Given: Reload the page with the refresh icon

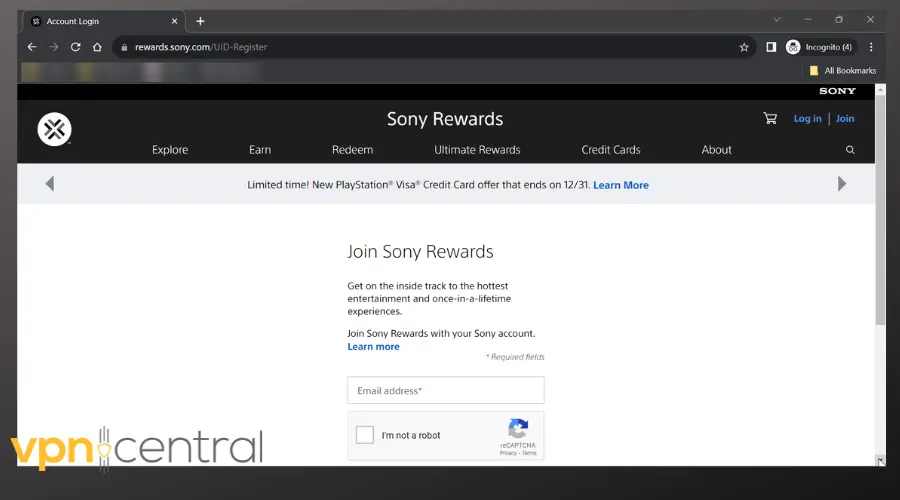Looking at the screenshot, I should coord(75,47).
